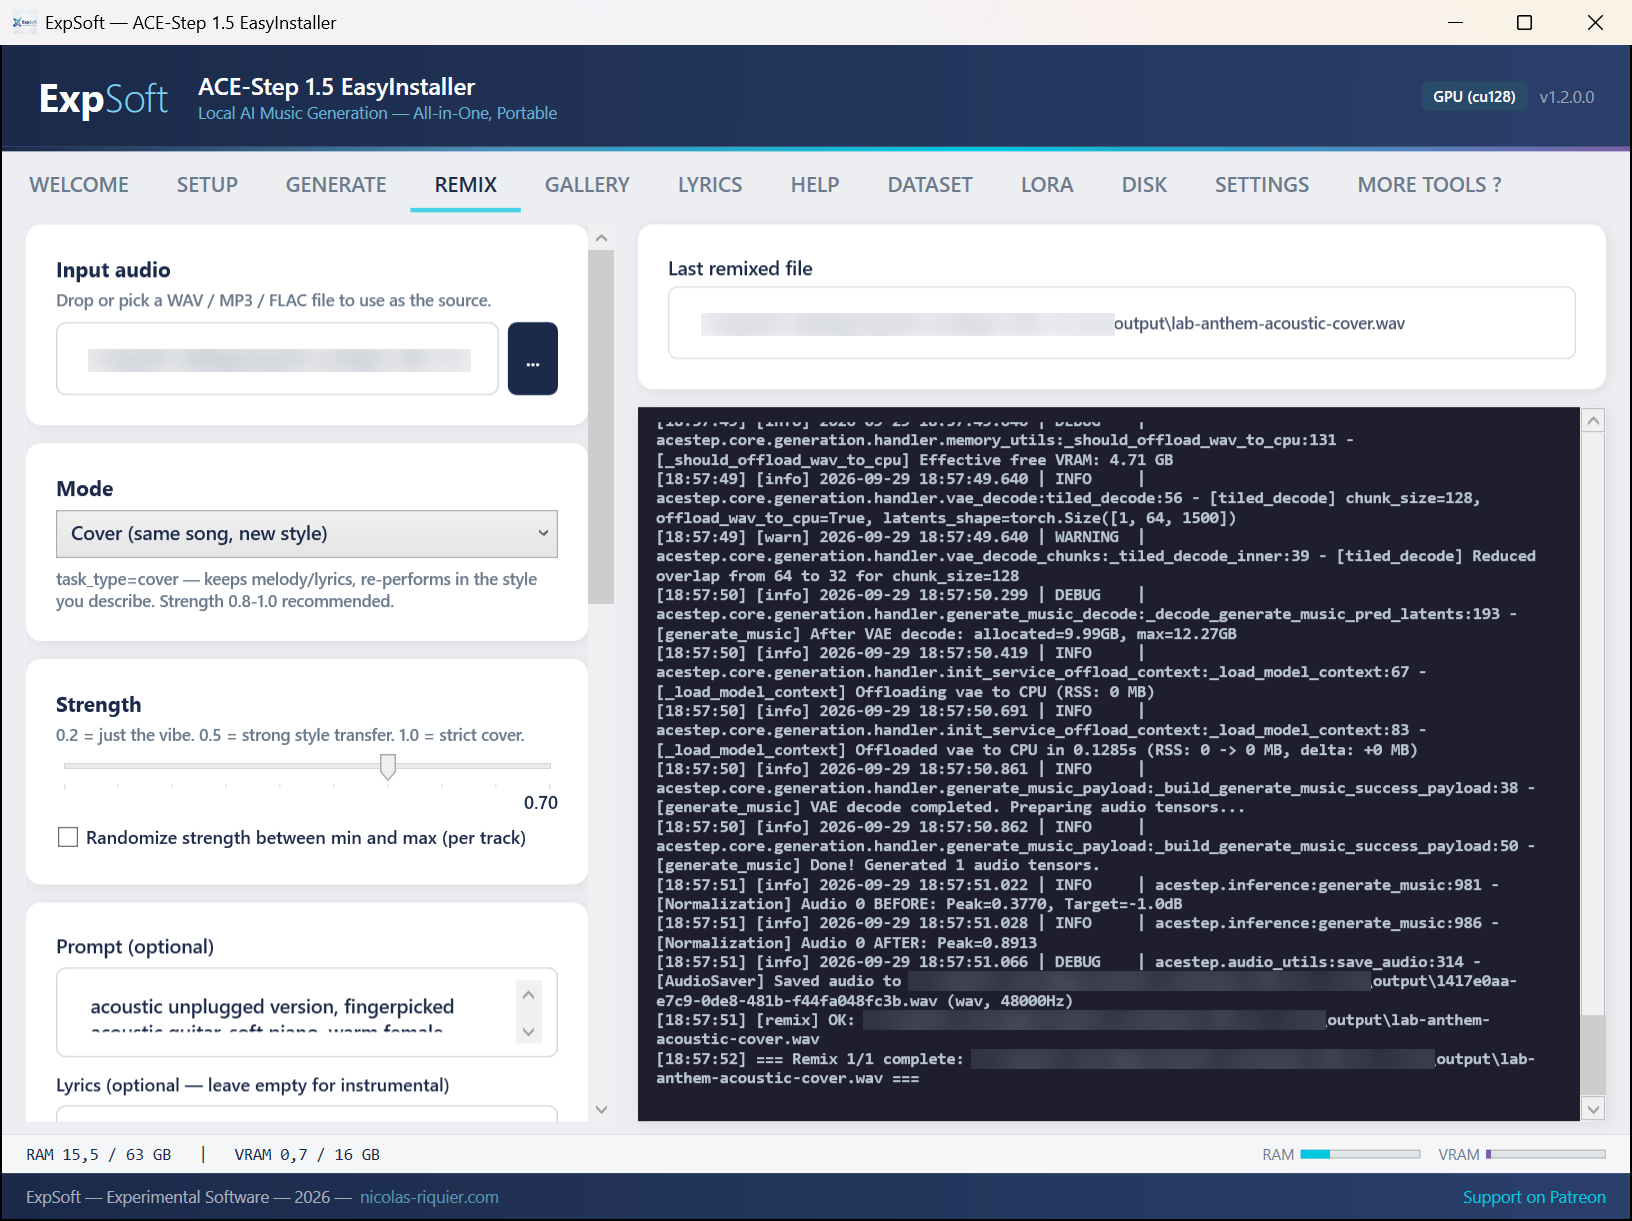Click the 'RAM 15,5 / 63 GB' status text
The width and height of the screenshot is (1632, 1221).
[99, 1154]
